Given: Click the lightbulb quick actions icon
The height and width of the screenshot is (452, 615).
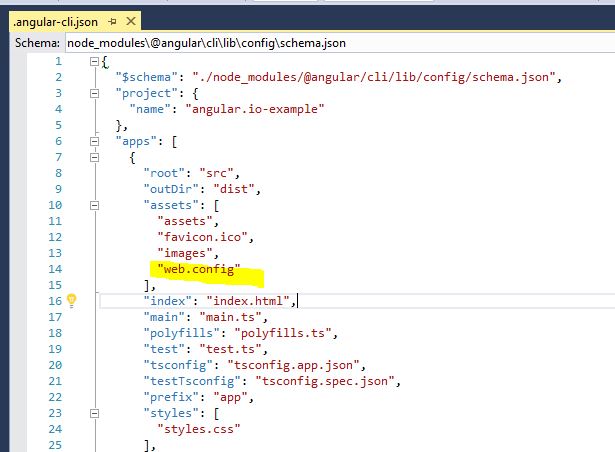Looking at the screenshot, I should pyautogui.click(x=71, y=301).
